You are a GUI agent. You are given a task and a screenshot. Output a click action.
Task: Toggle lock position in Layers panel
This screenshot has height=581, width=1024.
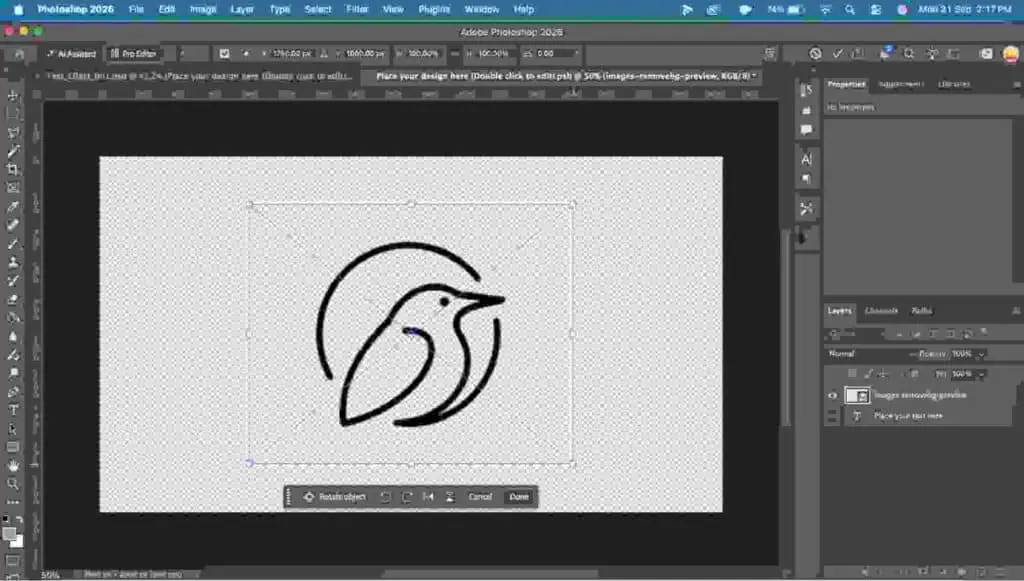point(883,374)
